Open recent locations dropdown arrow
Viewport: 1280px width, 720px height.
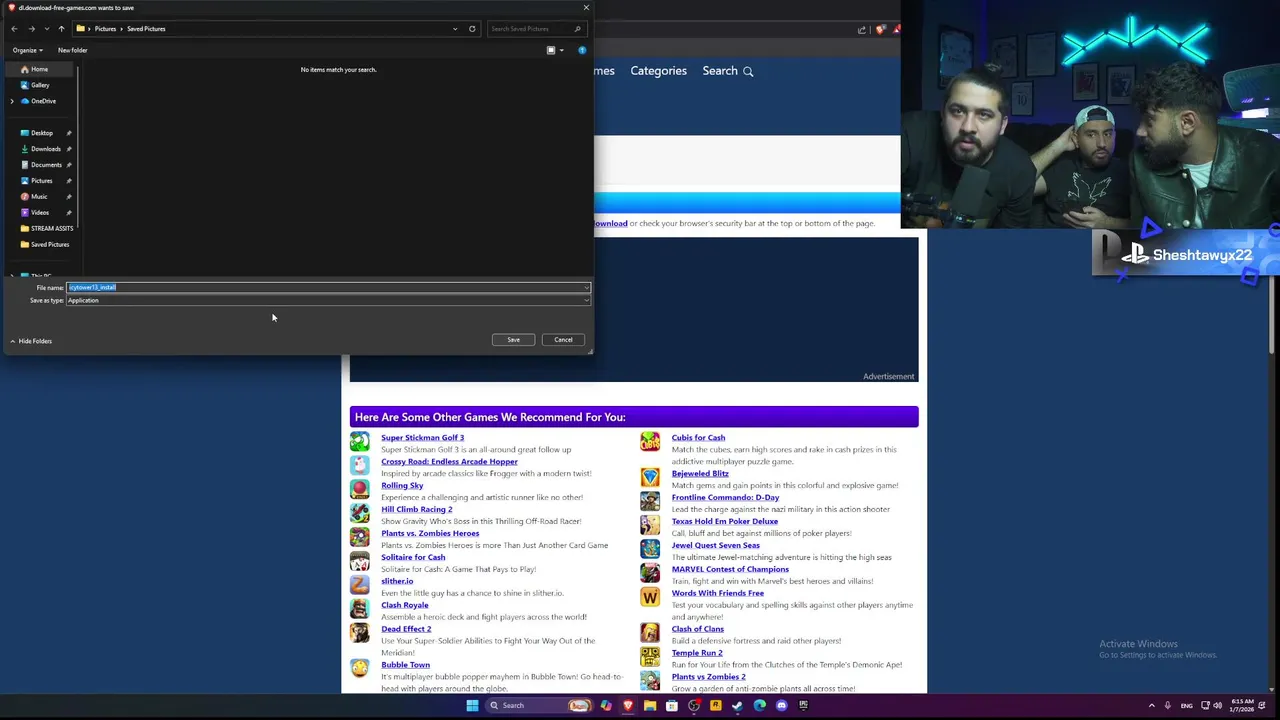tap(46, 29)
